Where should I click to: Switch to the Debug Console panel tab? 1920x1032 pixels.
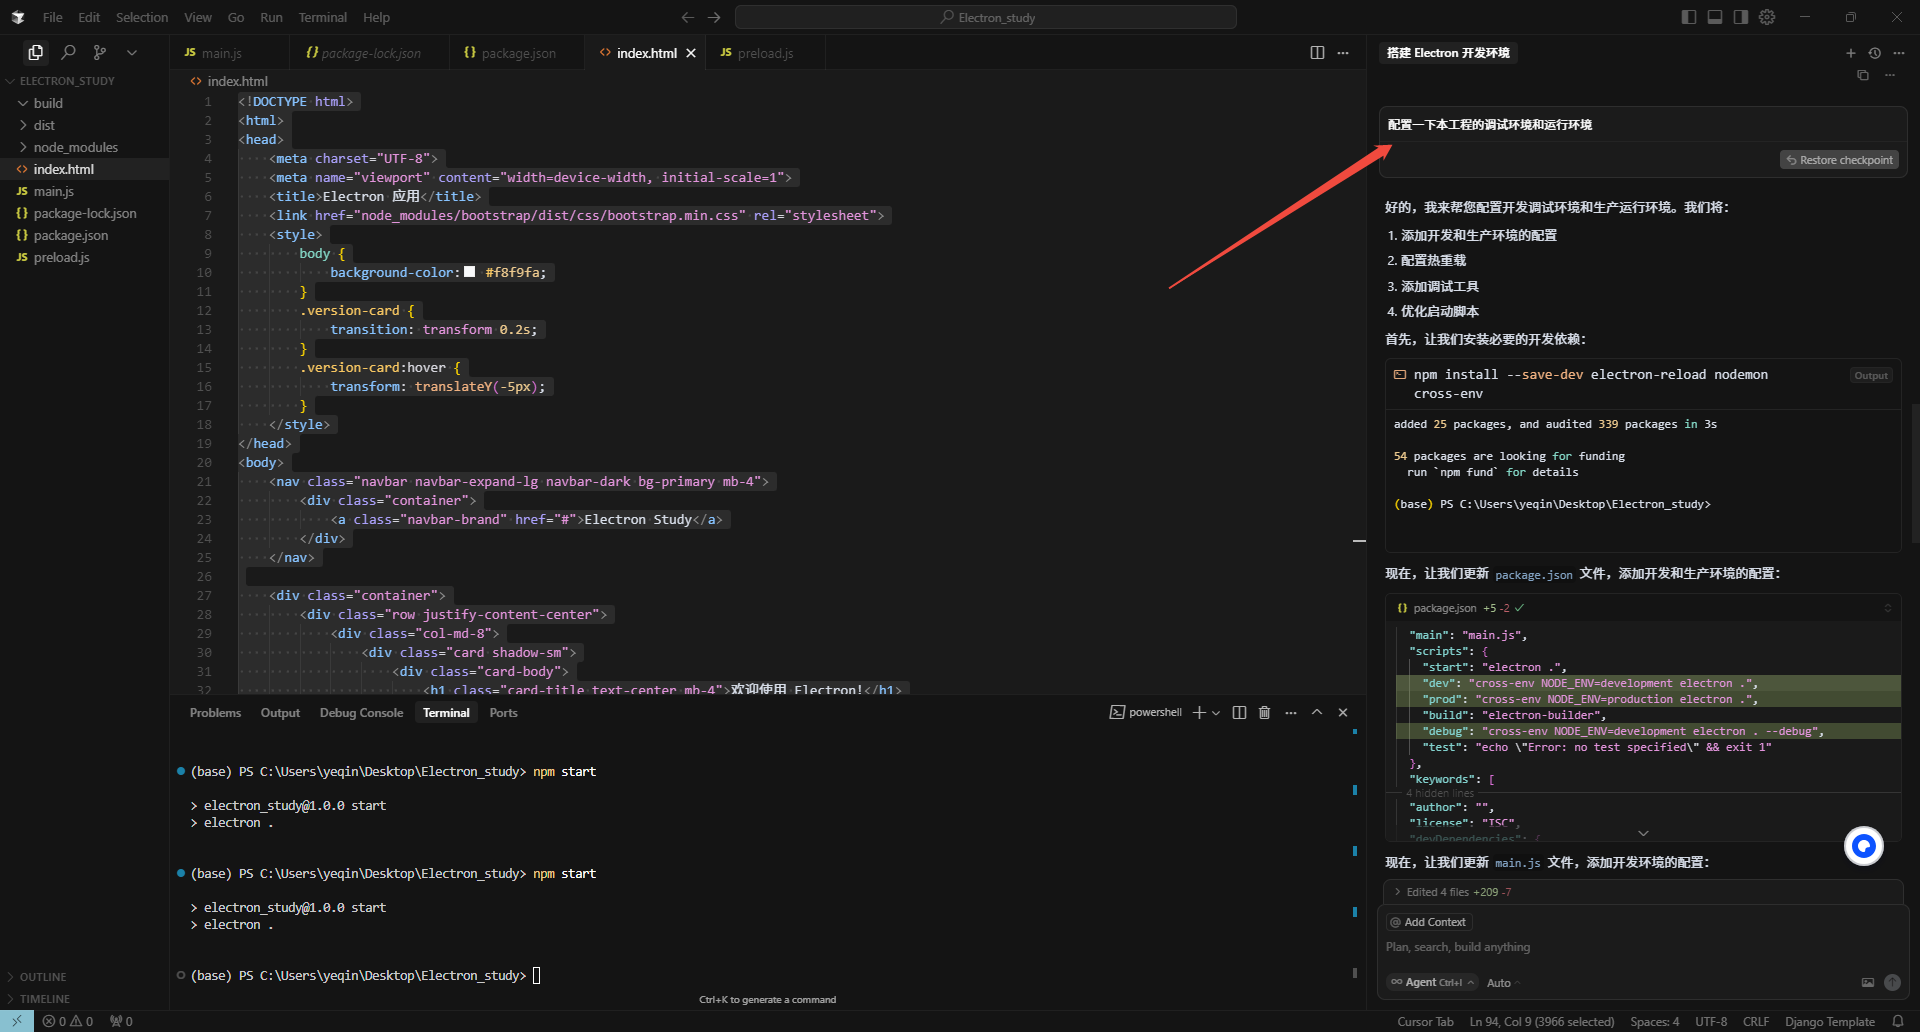(x=361, y=713)
